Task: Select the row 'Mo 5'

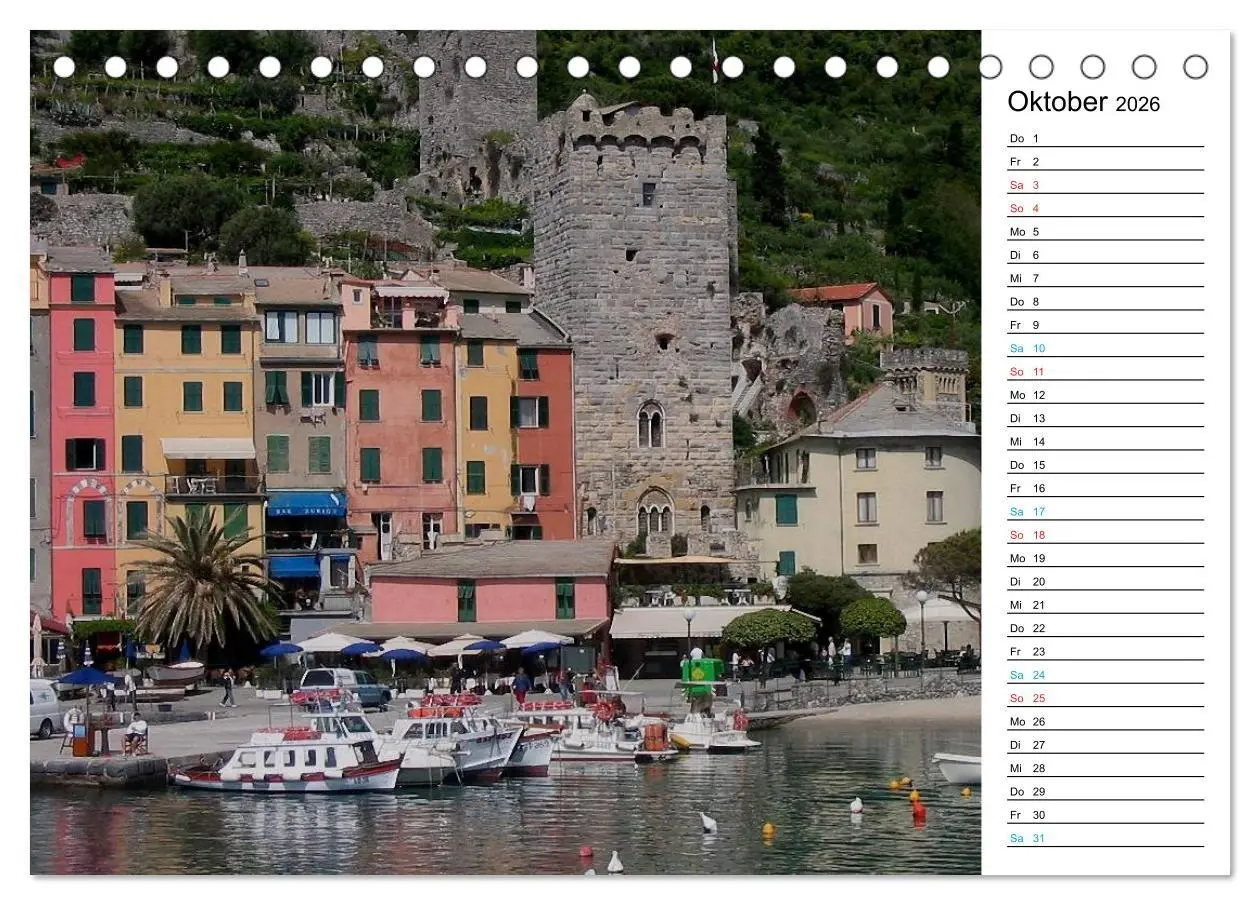Action: tap(1105, 231)
